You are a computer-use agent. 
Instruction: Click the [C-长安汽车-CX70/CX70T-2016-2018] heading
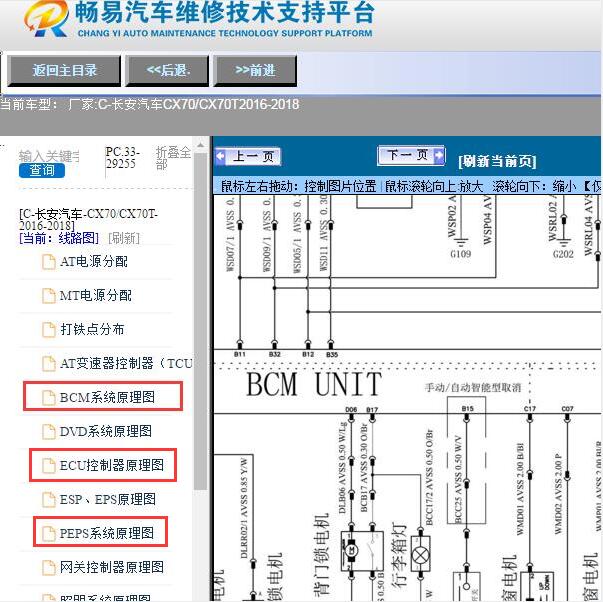click(88, 219)
